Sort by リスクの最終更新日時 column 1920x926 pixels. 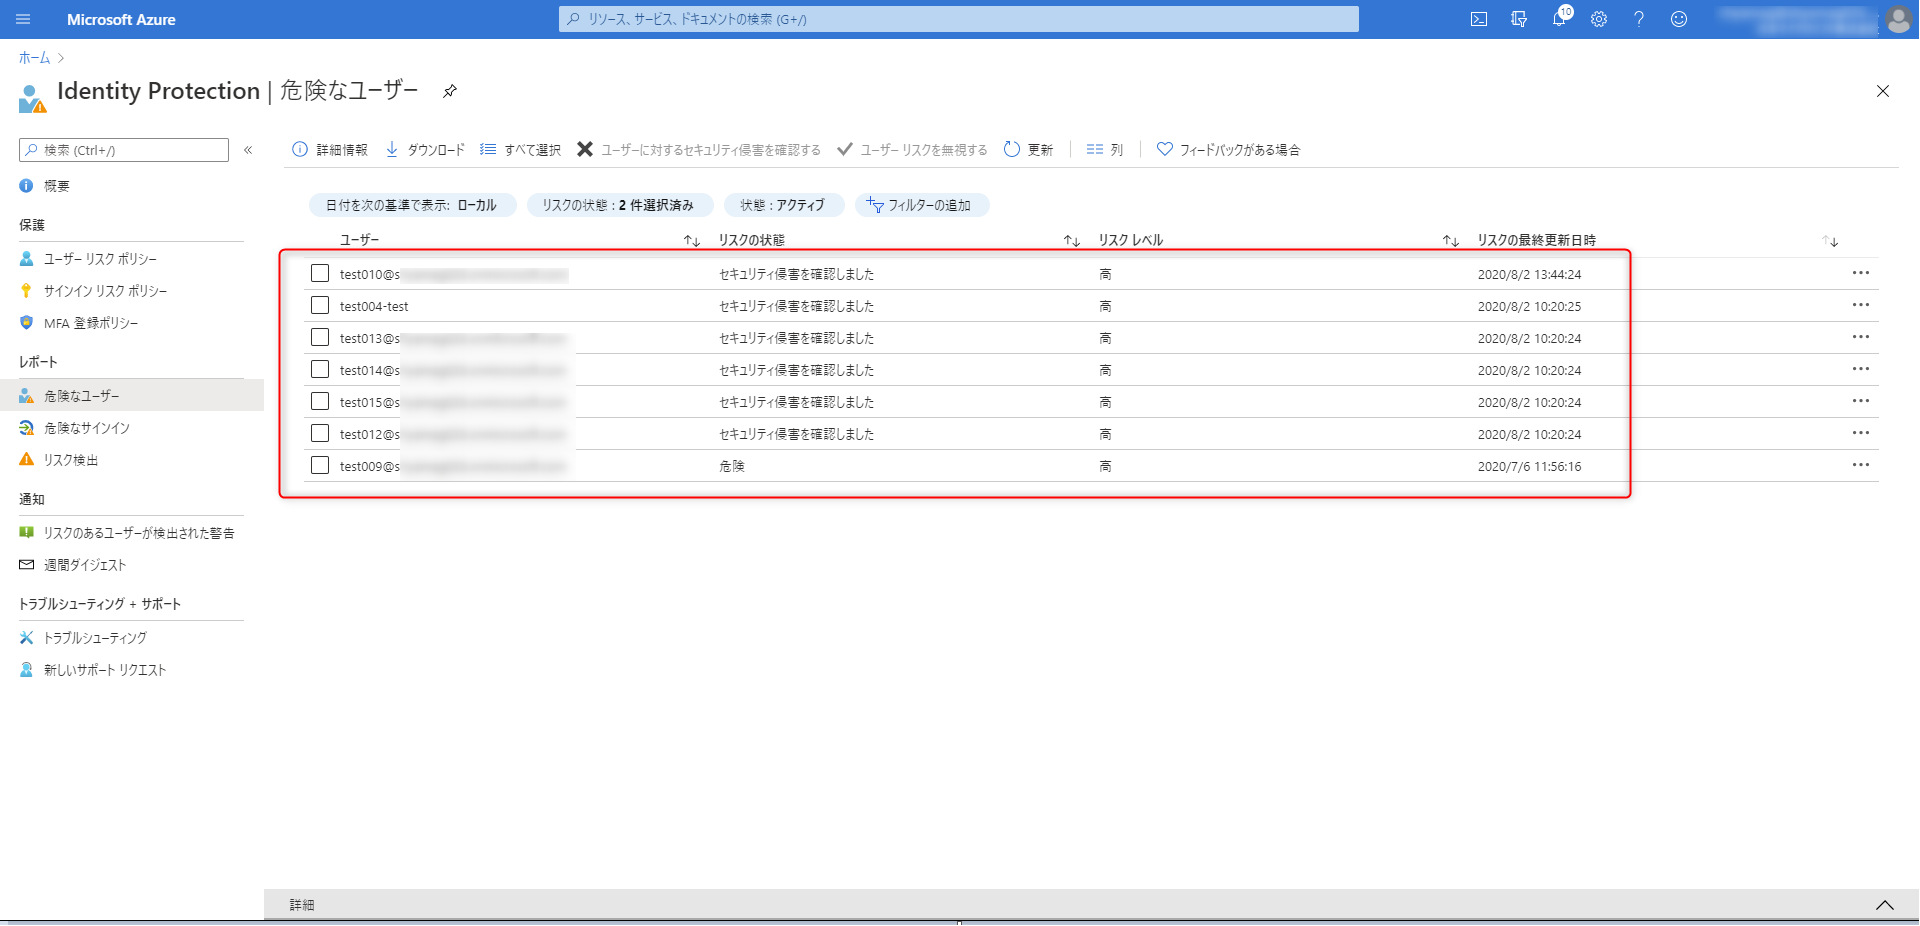tap(1830, 241)
